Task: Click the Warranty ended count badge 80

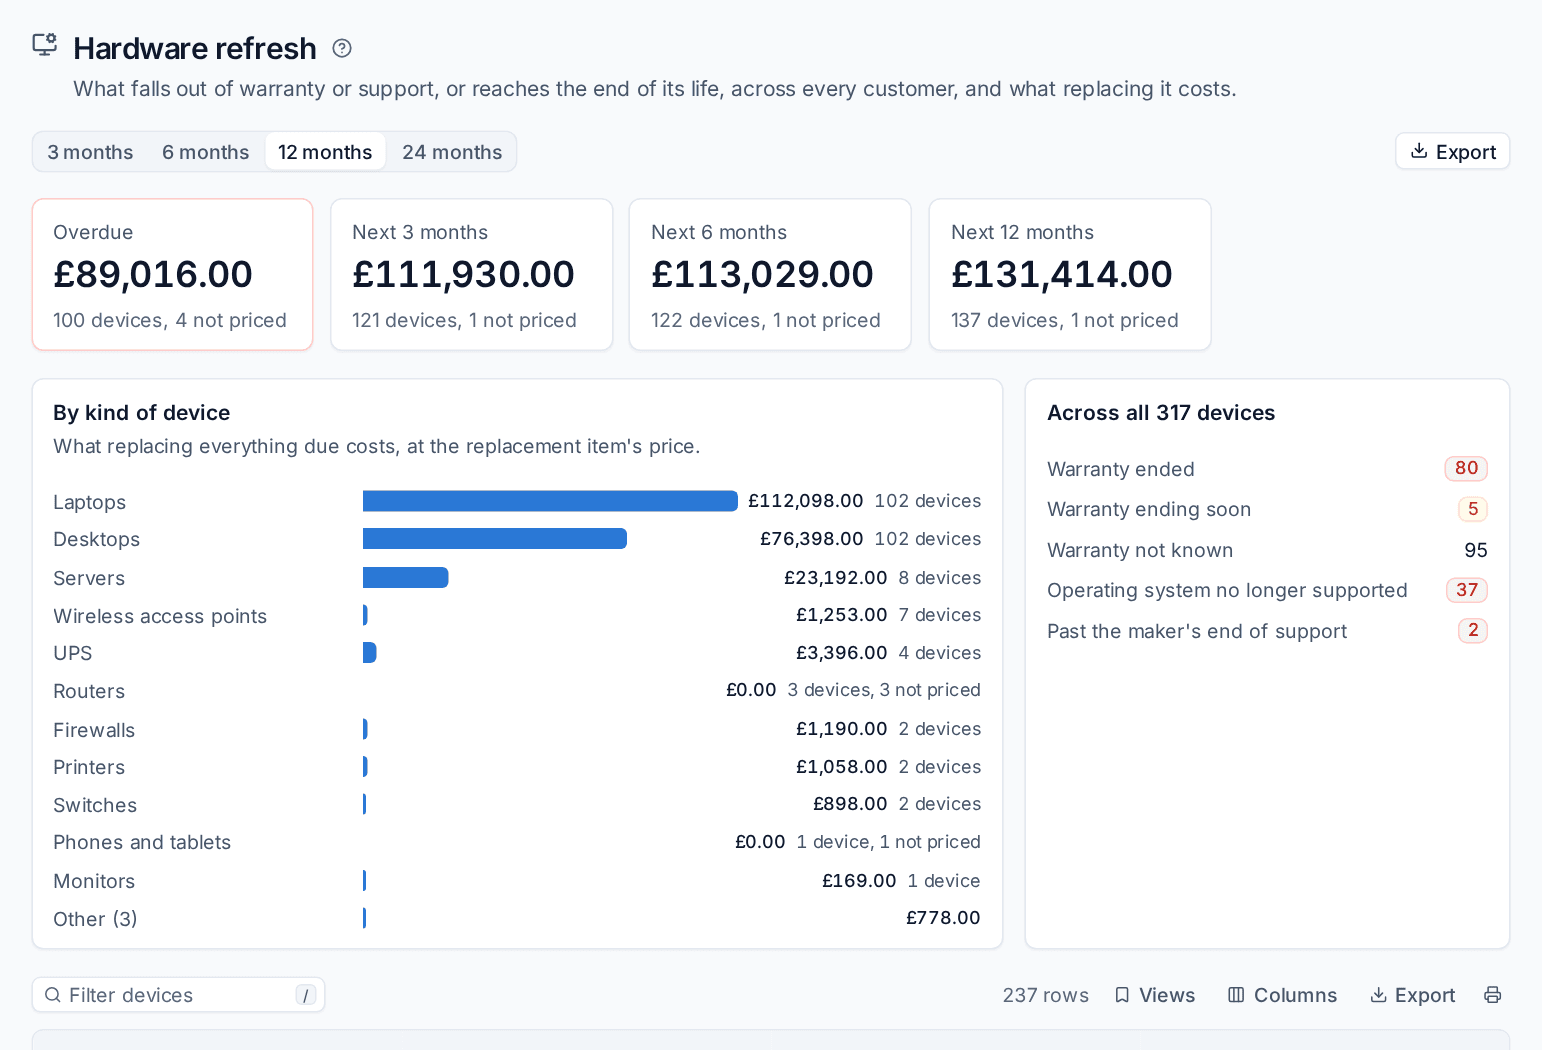Action: tap(1466, 468)
